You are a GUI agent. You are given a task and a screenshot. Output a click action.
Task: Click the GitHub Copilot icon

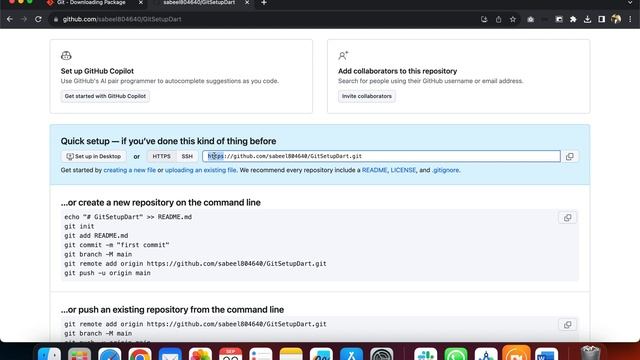click(x=66, y=55)
